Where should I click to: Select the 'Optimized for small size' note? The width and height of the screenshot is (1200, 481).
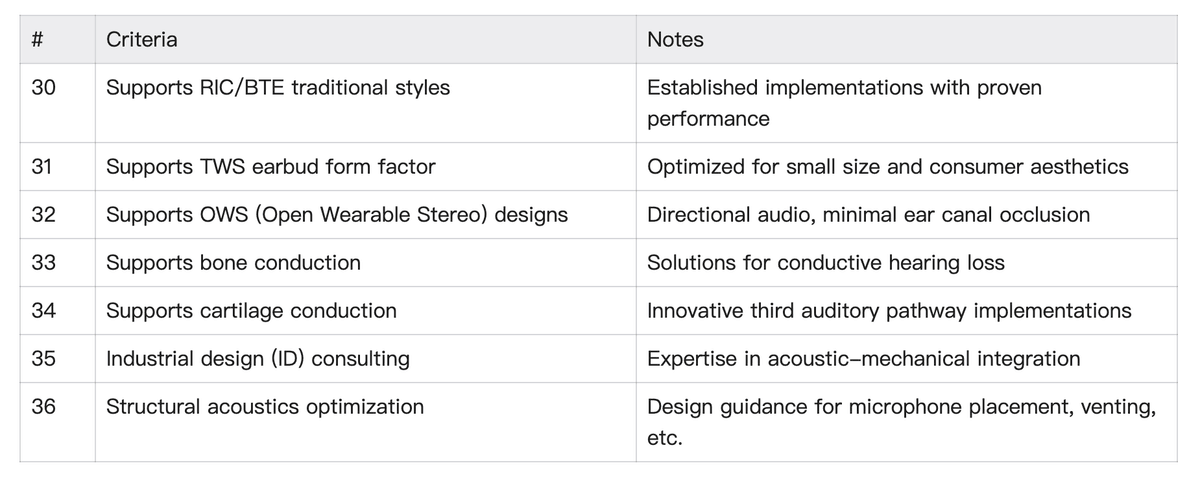[887, 167]
